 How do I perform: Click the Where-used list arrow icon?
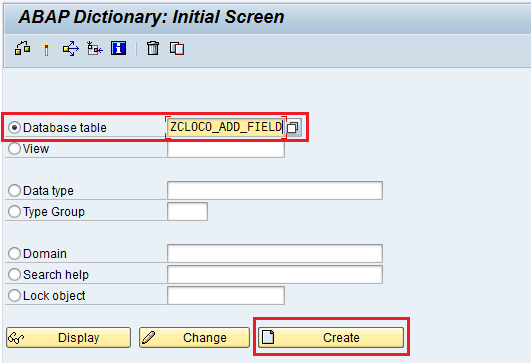[70, 48]
